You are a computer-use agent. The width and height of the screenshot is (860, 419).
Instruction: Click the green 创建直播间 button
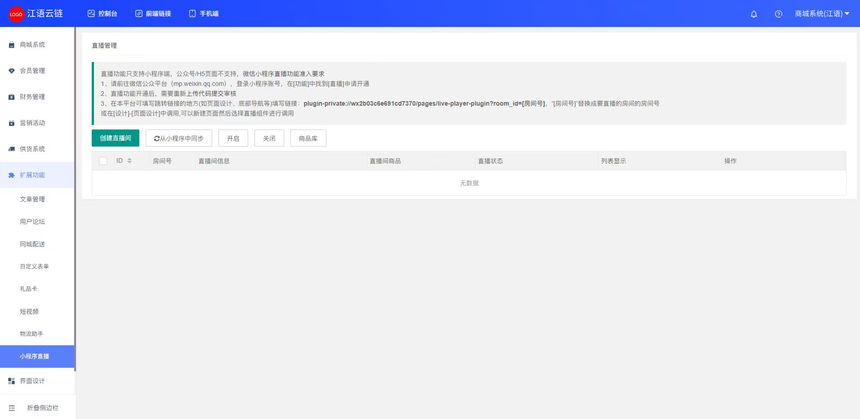tap(115, 138)
